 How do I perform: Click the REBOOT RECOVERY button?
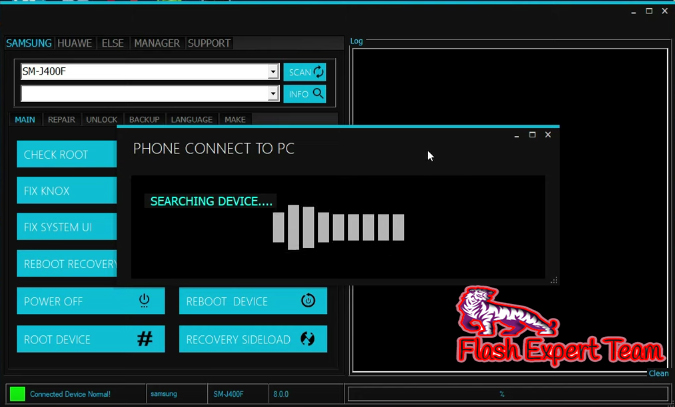[67, 264]
